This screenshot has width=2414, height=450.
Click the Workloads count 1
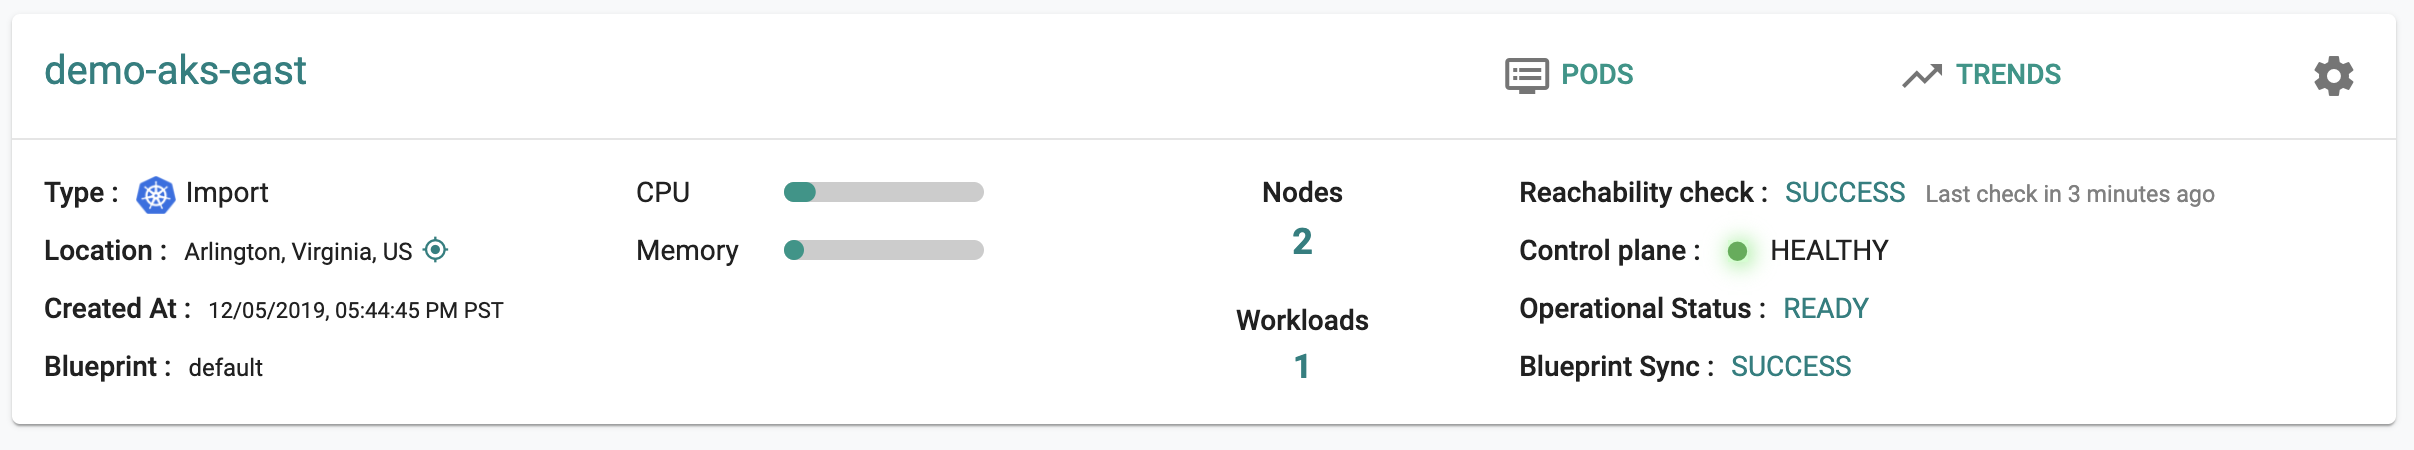tap(1302, 367)
